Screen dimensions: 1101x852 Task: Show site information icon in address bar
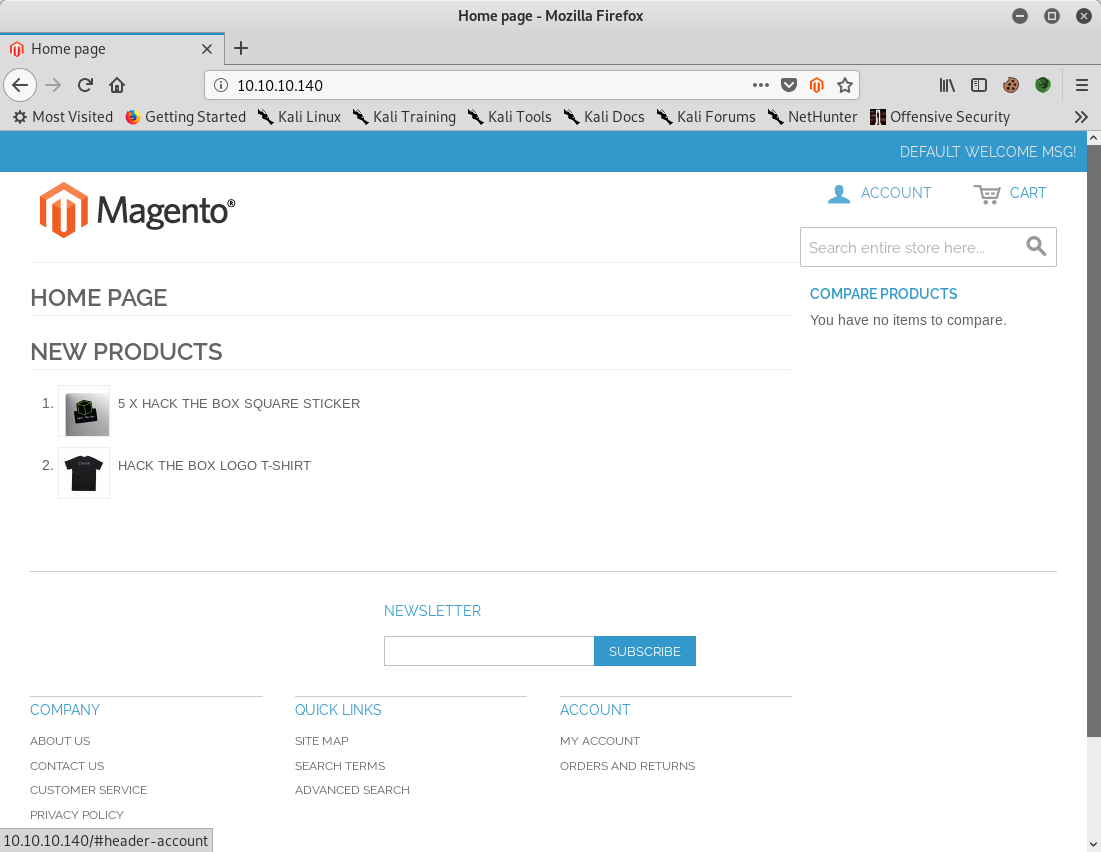221,85
